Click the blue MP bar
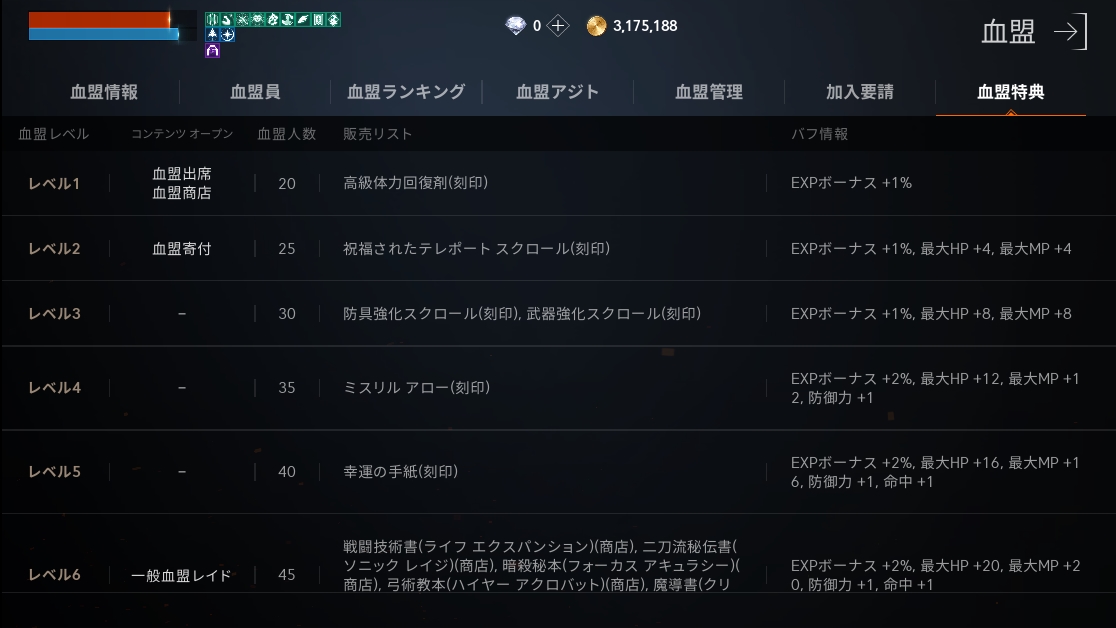This screenshot has width=1116, height=628. tap(104, 34)
